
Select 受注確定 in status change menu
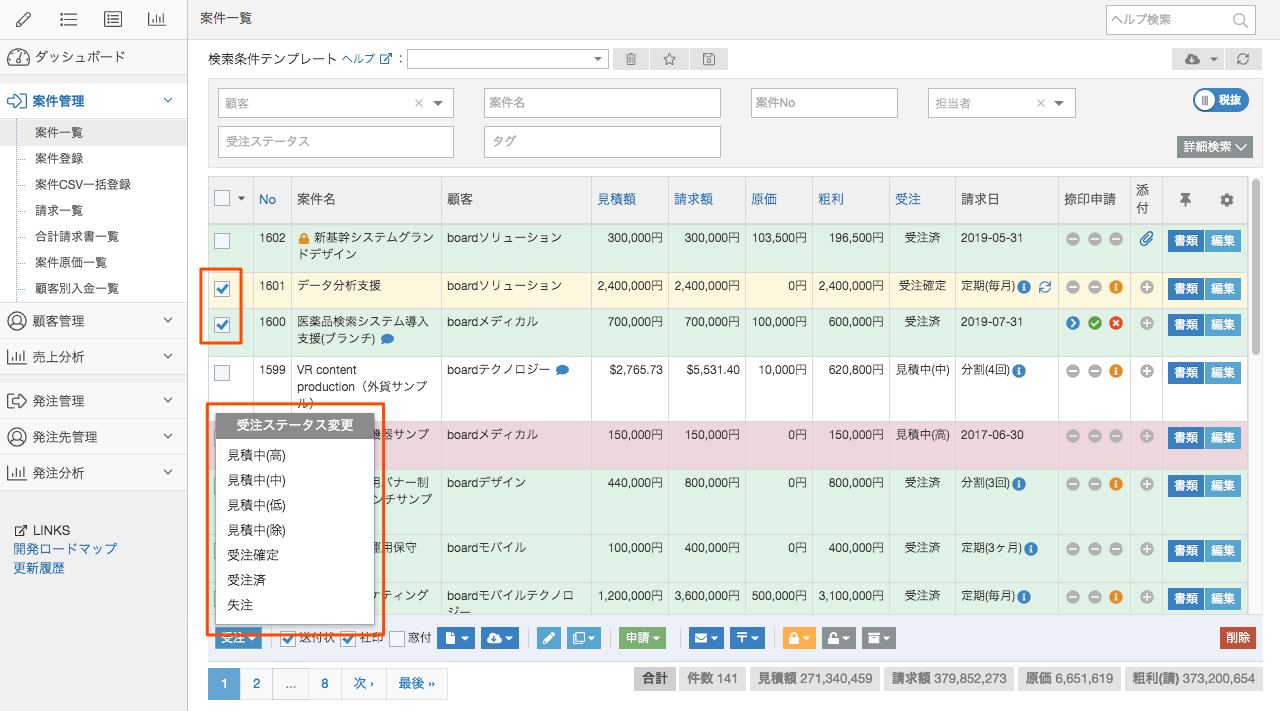point(253,555)
